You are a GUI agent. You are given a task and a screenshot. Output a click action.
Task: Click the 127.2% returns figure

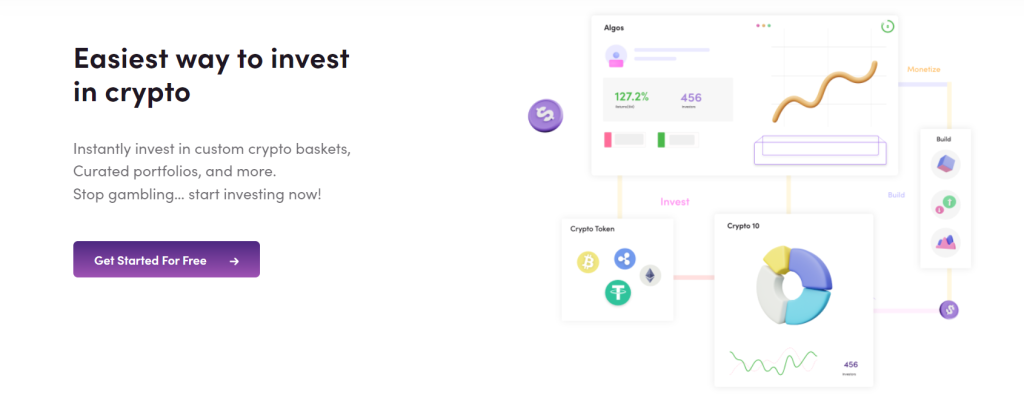point(632,97)
